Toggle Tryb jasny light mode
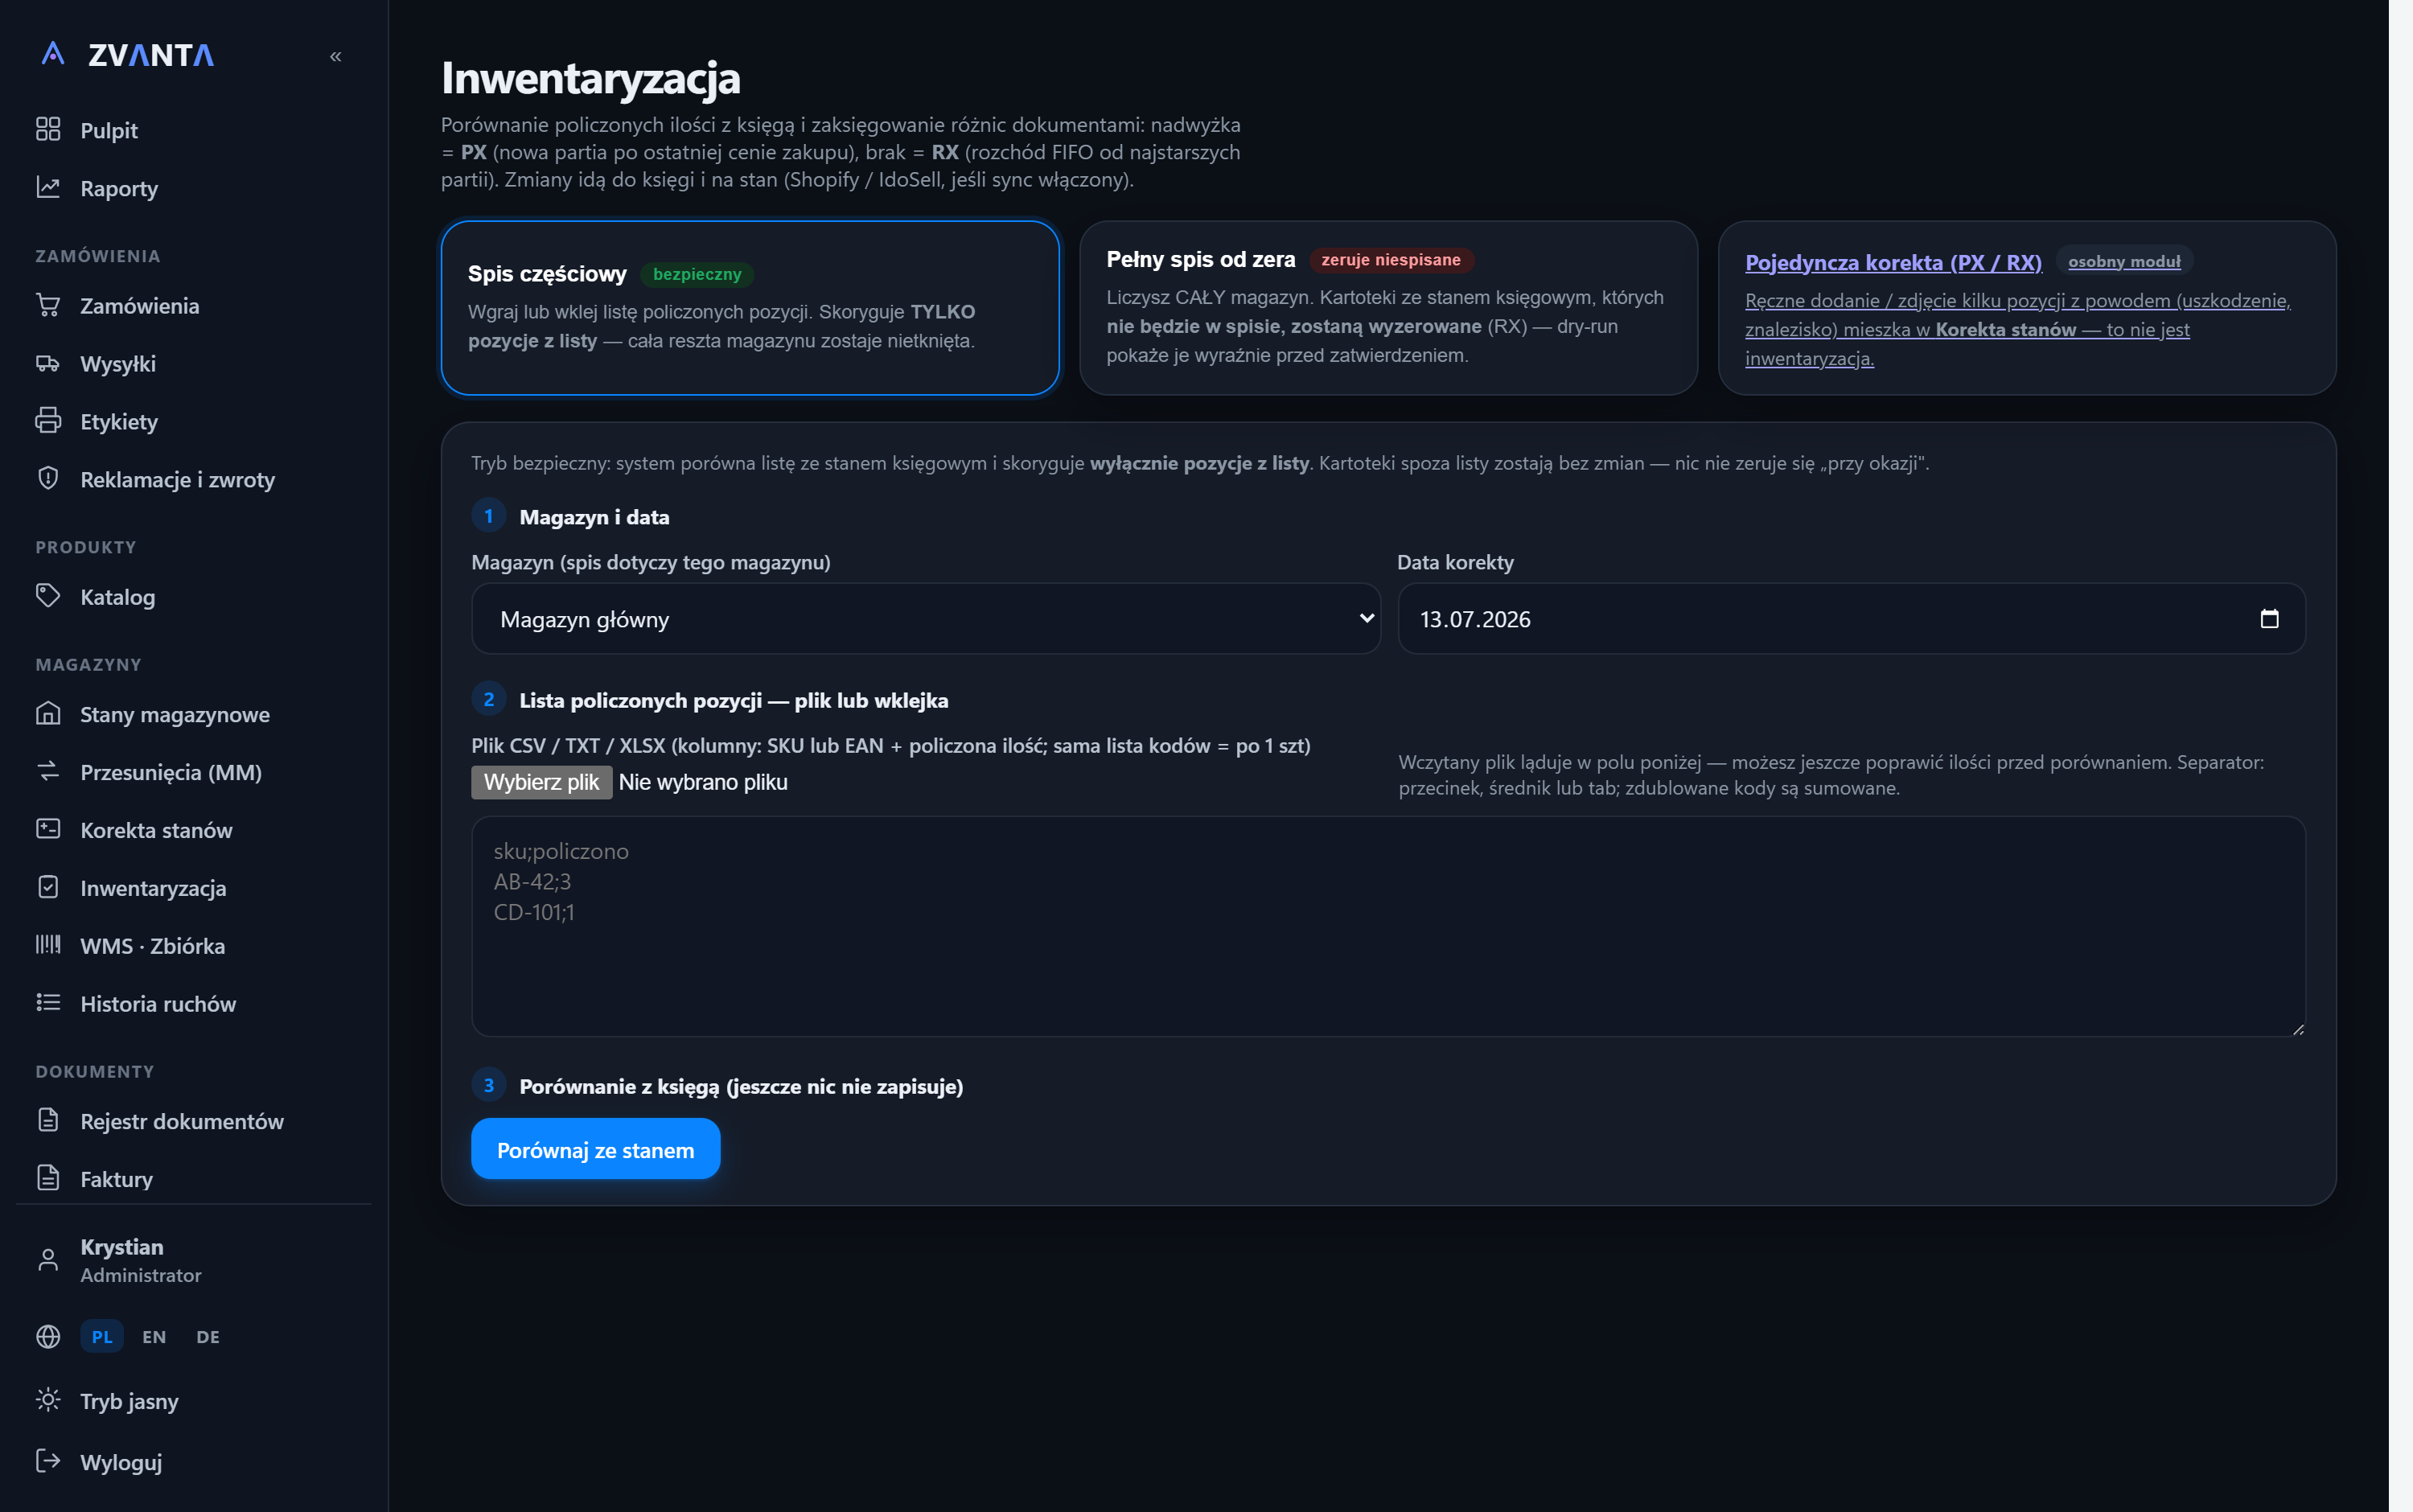The height and width of the screenshot is (1512, 2413). tap(129, 1401)
